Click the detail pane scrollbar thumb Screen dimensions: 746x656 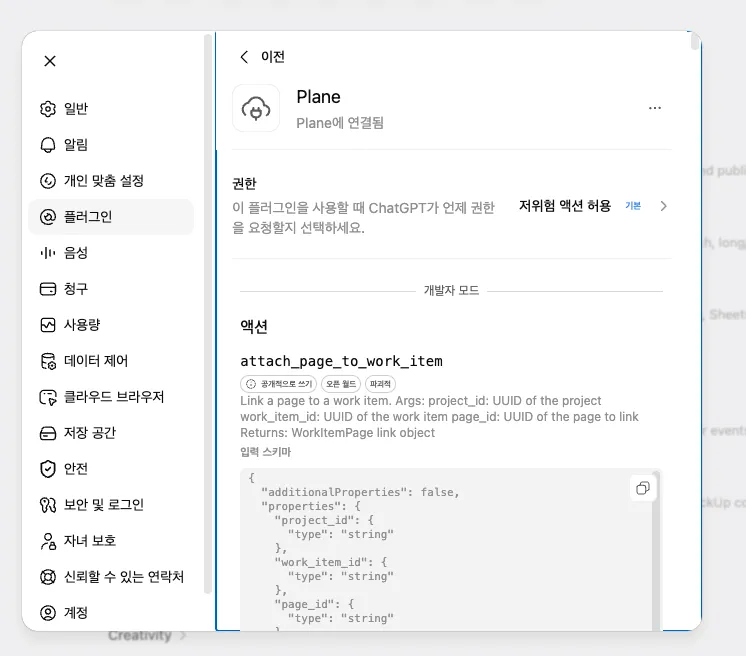[x=695, y=42]
